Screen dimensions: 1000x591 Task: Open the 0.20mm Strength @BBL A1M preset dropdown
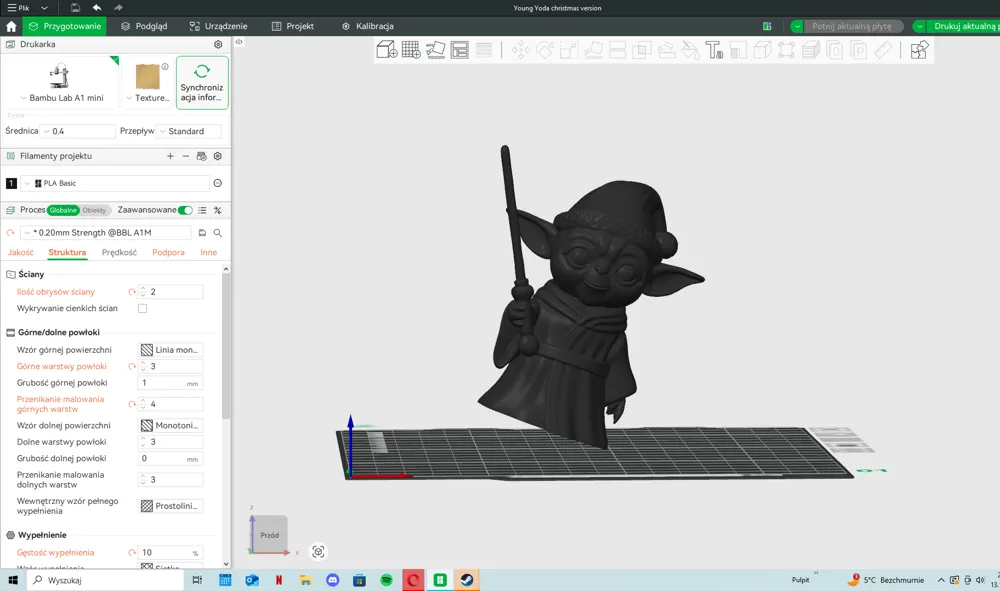pyautogui.click(x=106, y=233)
